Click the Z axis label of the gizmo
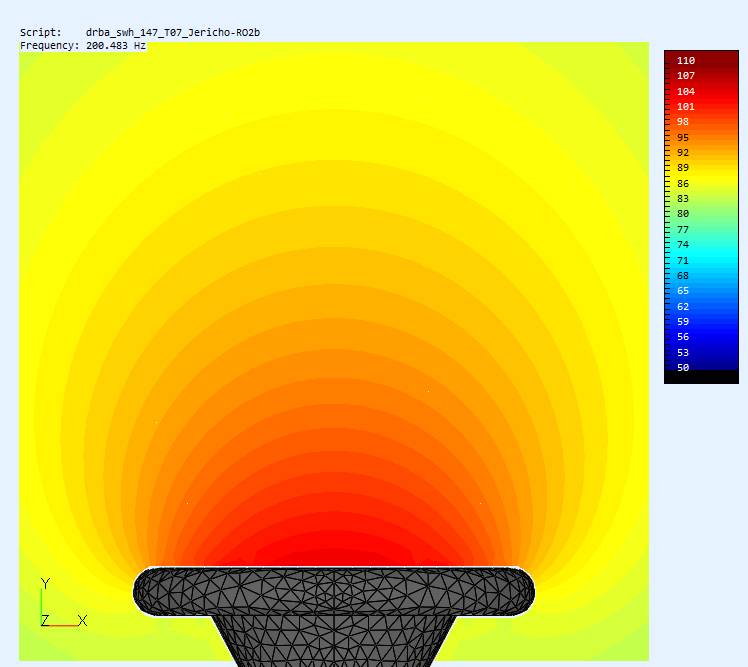 click(45, 621)
